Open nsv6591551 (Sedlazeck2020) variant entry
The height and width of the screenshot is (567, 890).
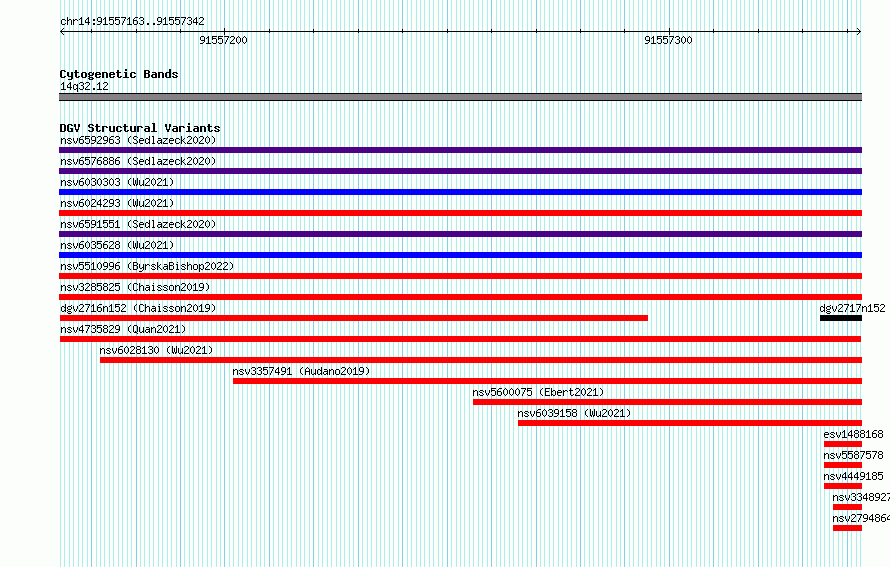[138, 224]
